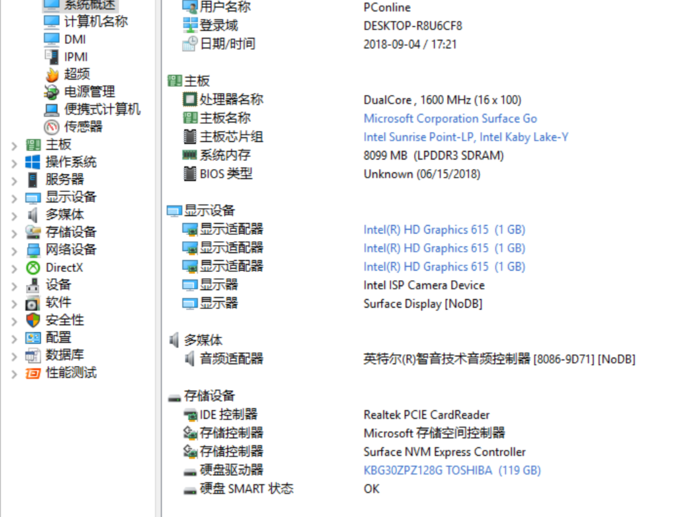This screenshot has width=700, height=517.
Task: Expand the 安全性 tree node
Action: [14, 321]
